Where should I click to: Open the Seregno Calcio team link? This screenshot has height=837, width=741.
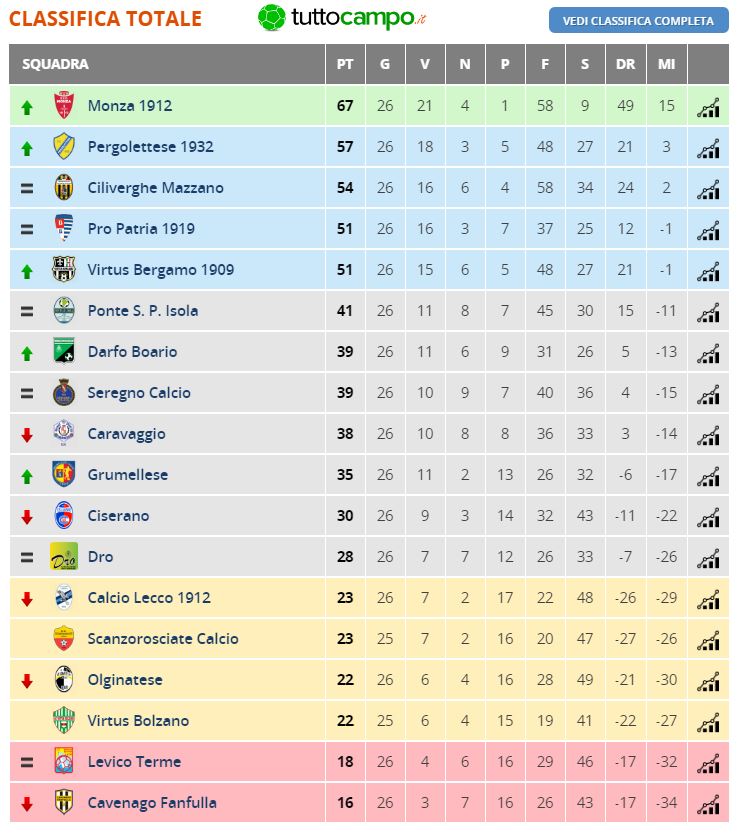(x=139, y=393)
